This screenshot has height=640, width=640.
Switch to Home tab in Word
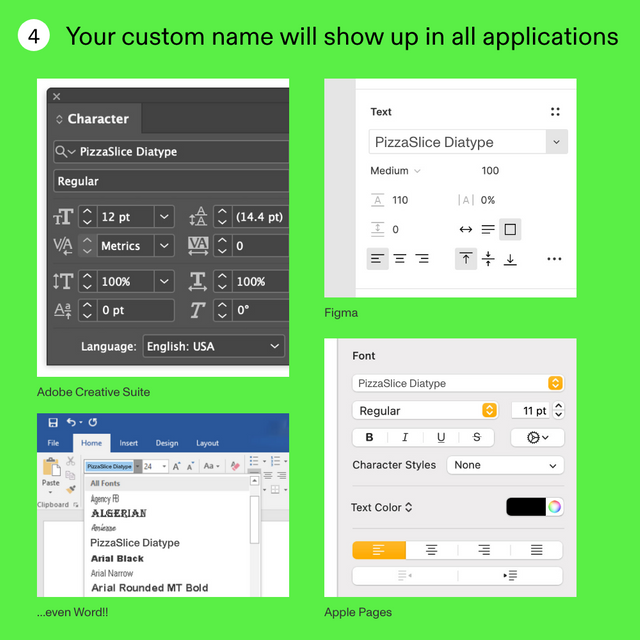click(91, 443)
